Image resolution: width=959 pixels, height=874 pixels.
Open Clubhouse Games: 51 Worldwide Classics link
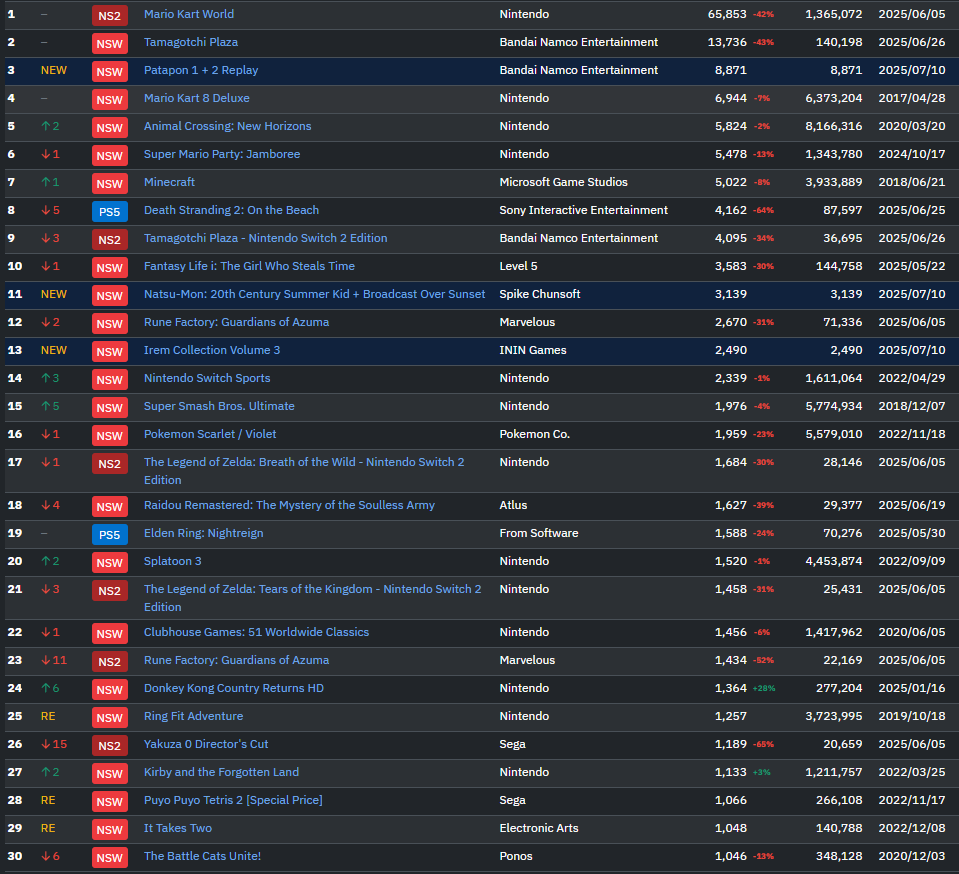click(x=256, y=632)
